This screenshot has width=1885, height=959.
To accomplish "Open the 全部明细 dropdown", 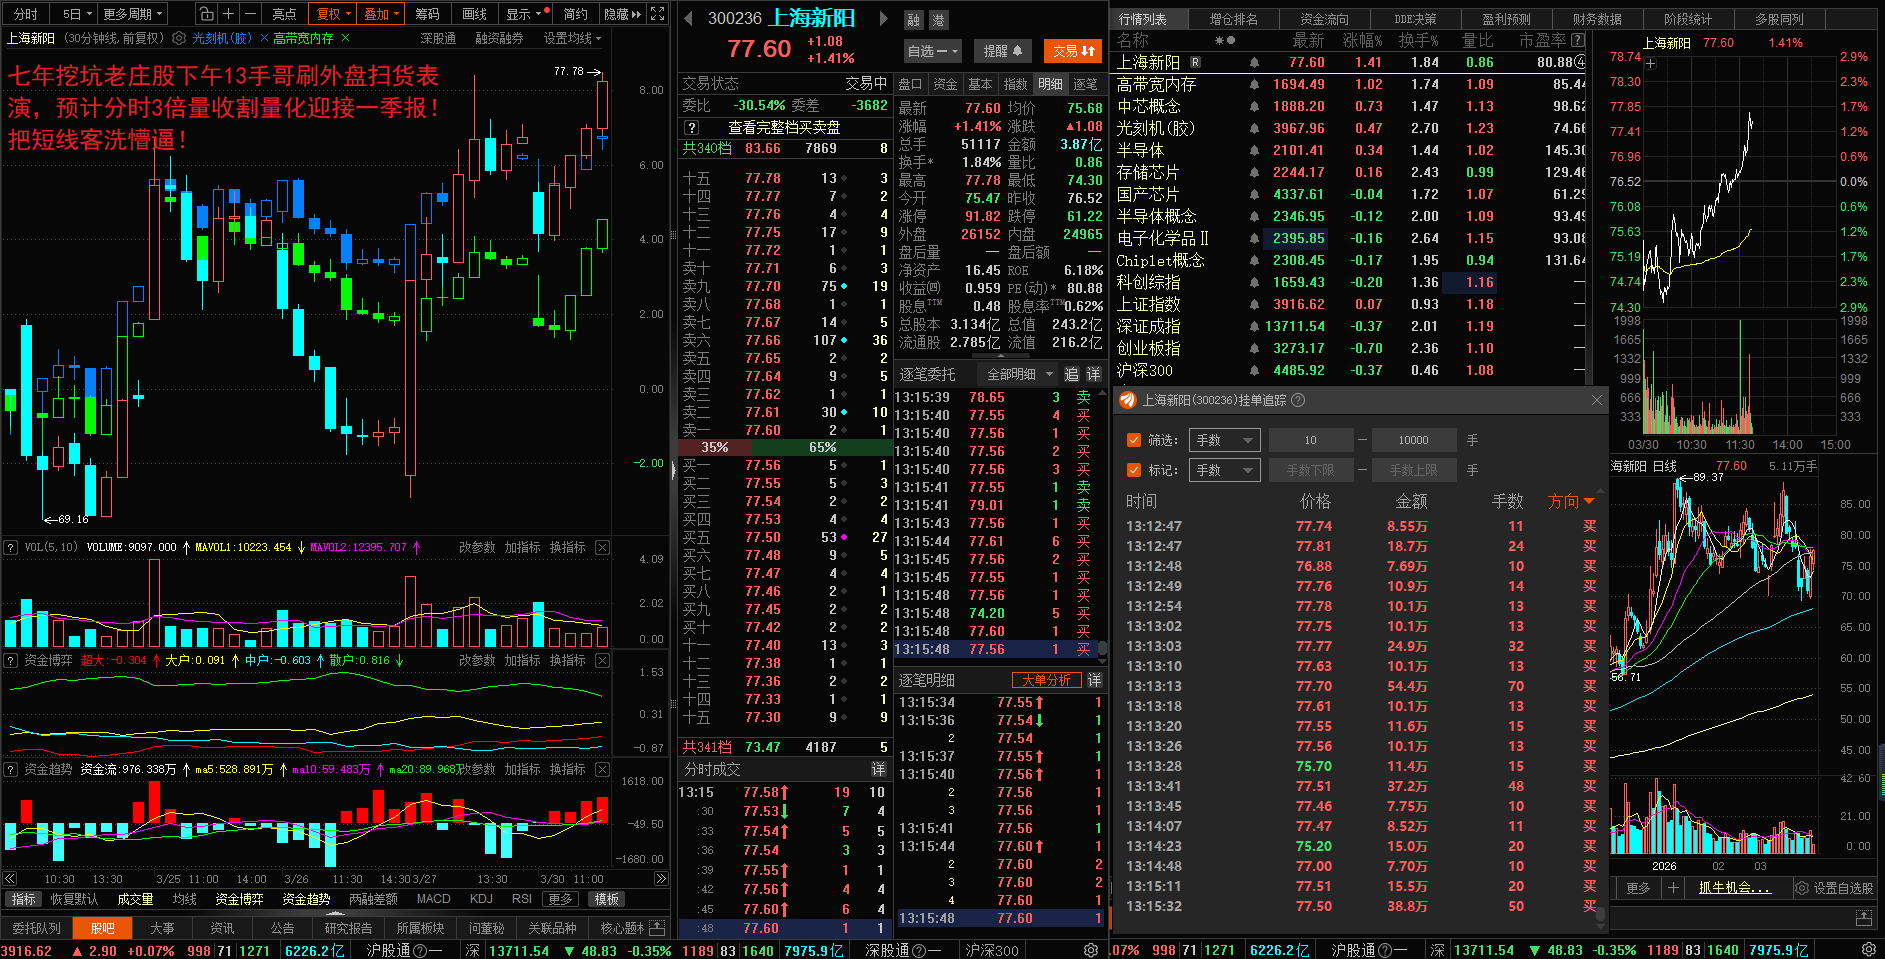I will coord(1020,374).
